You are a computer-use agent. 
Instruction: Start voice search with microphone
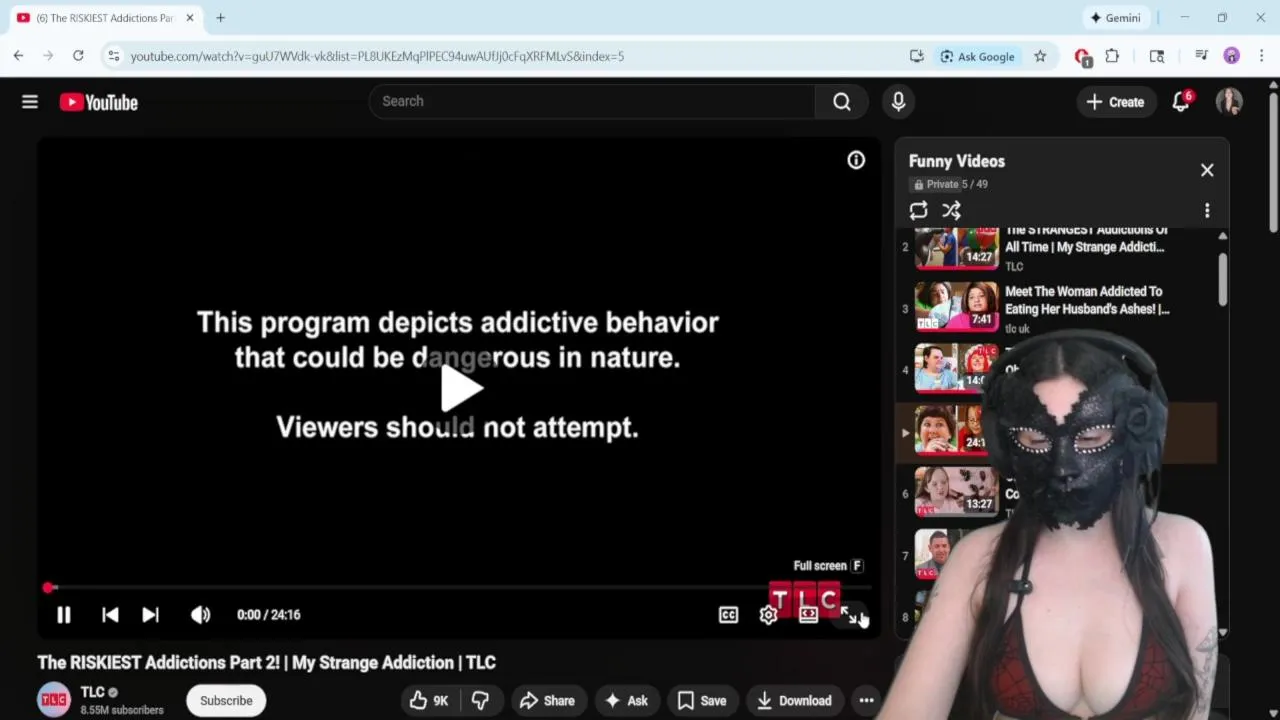[898, 101]
